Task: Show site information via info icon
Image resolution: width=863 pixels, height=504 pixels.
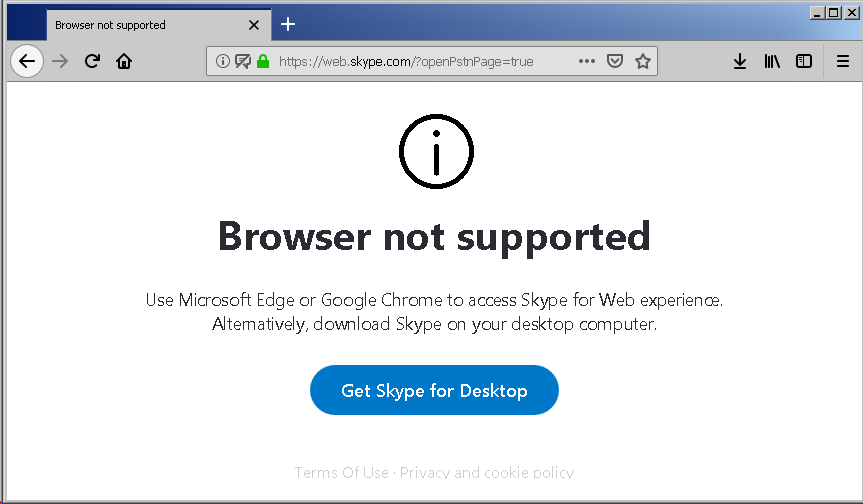Action: click(x=222, y=61)
